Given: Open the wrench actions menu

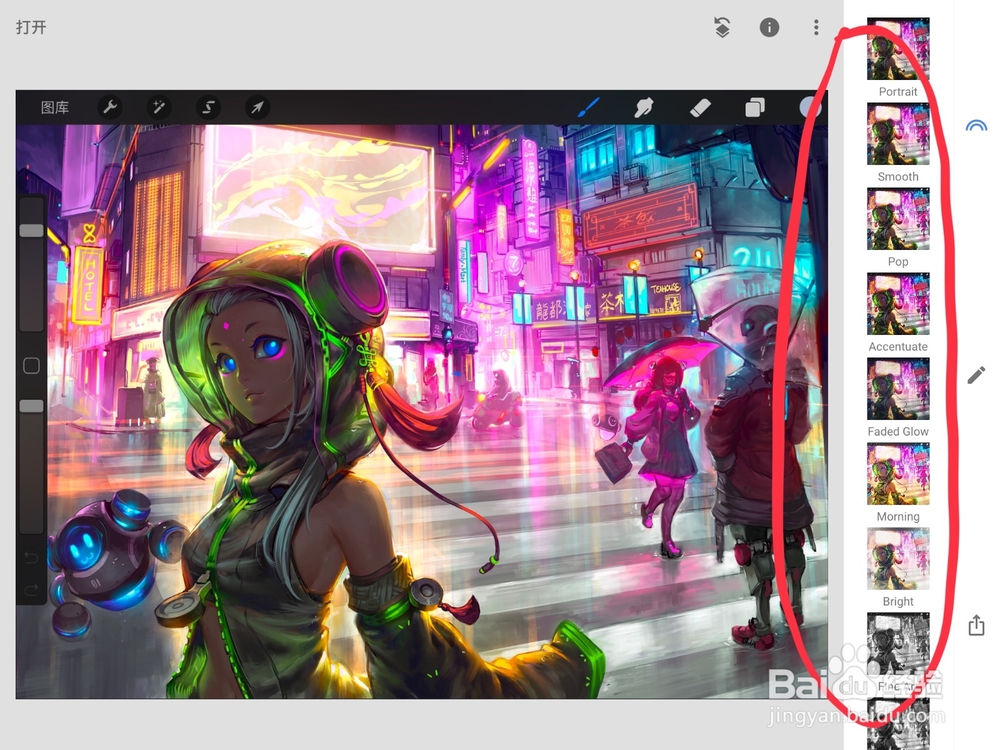Looking at the screenshot, I should tap(110, 107).
